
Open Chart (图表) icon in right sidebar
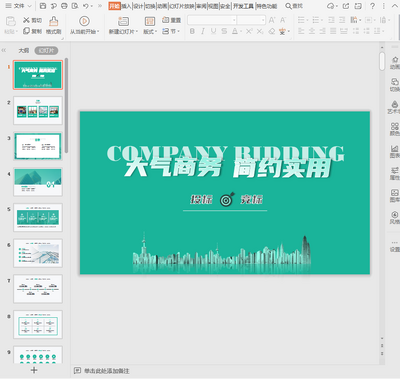click(395, 151)
